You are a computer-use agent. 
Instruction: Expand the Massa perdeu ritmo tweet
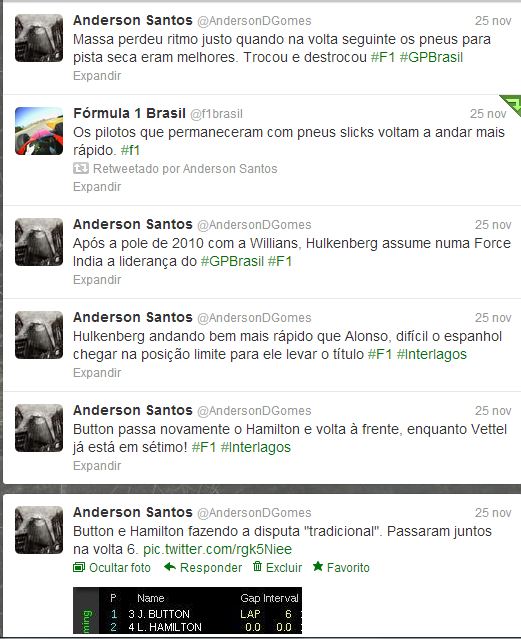pyautogui.click(x=97, y=76)
